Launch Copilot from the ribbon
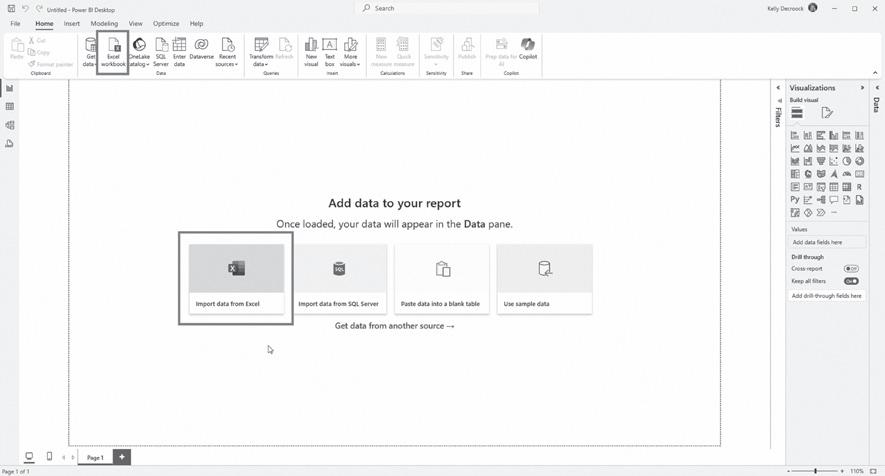Screen dimensions: 885x476 click(528, 49)
